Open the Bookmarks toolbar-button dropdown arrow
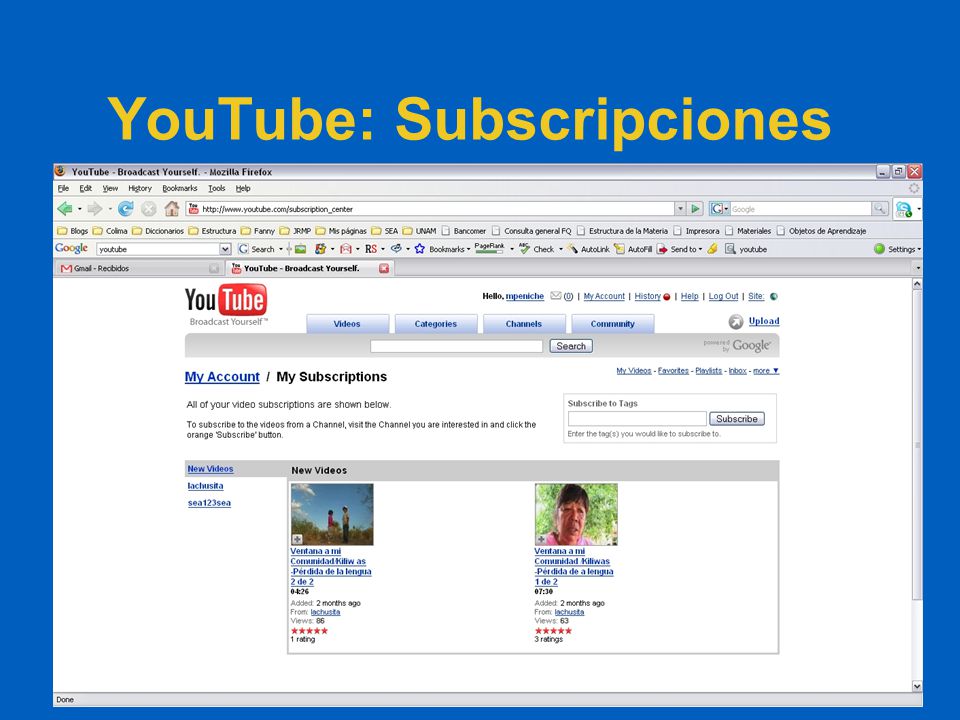 [x=468, y=249]
